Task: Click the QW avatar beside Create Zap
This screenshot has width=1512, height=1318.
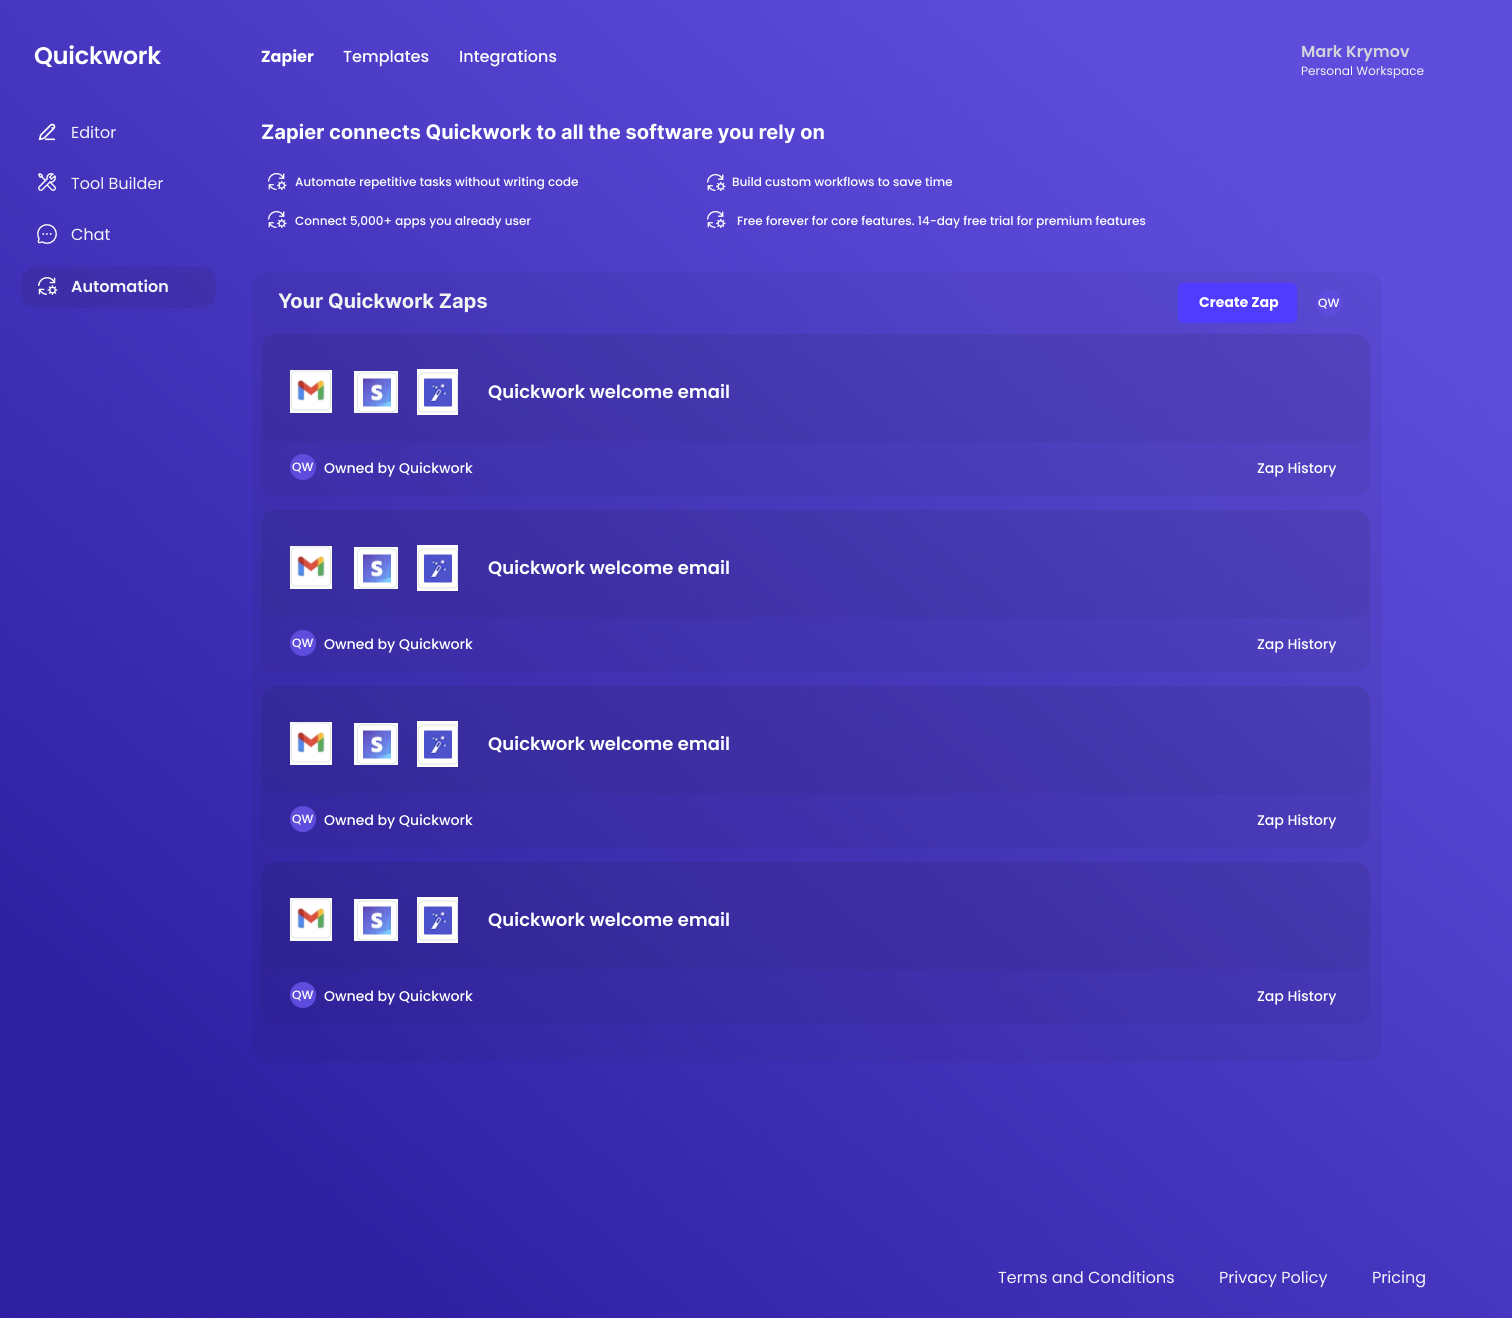Action: 1328,303
